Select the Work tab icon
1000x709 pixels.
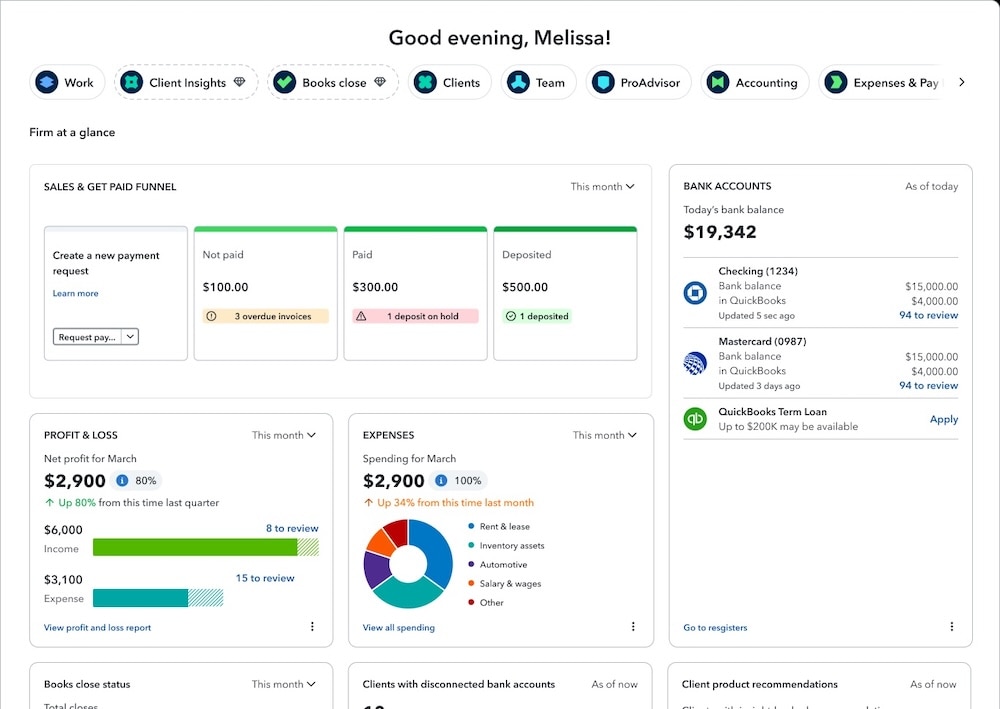(47, 82)
